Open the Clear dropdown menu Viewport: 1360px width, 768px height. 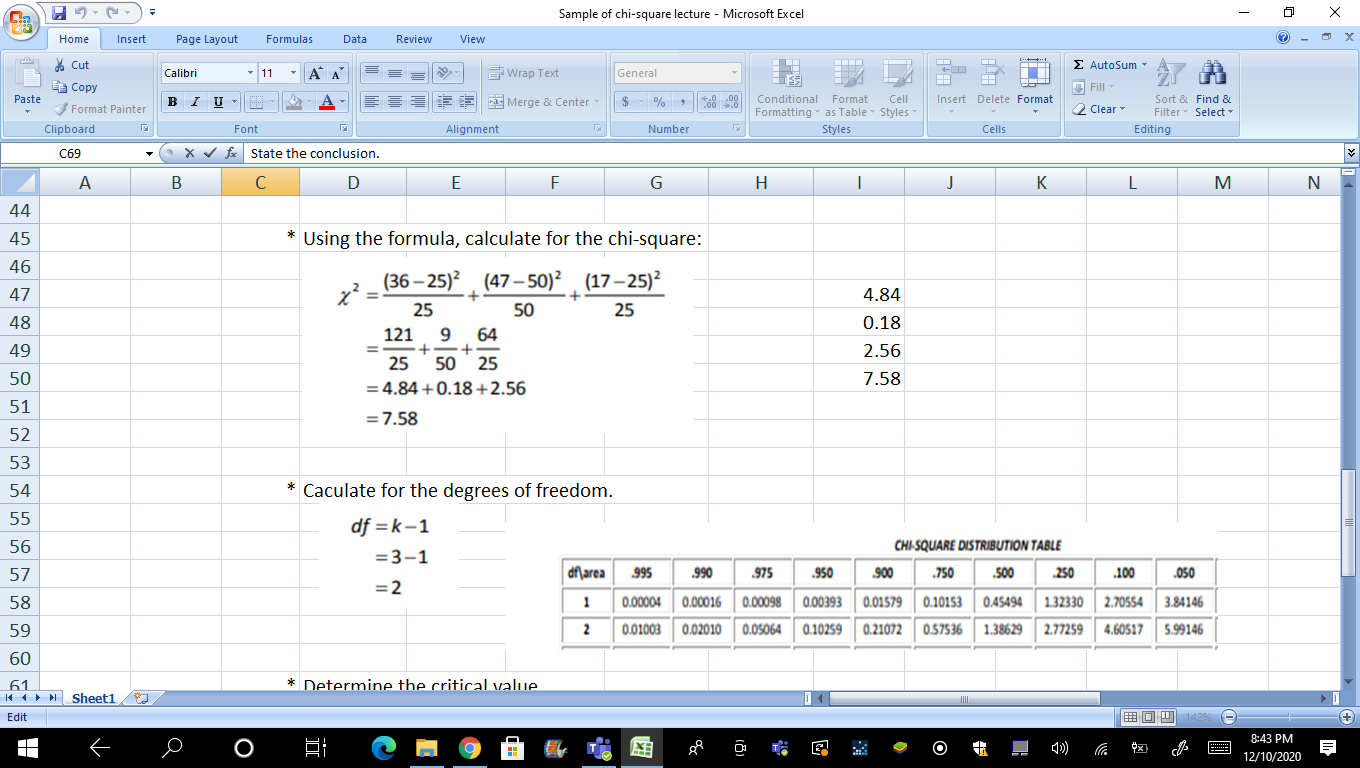click(1100, 109)
